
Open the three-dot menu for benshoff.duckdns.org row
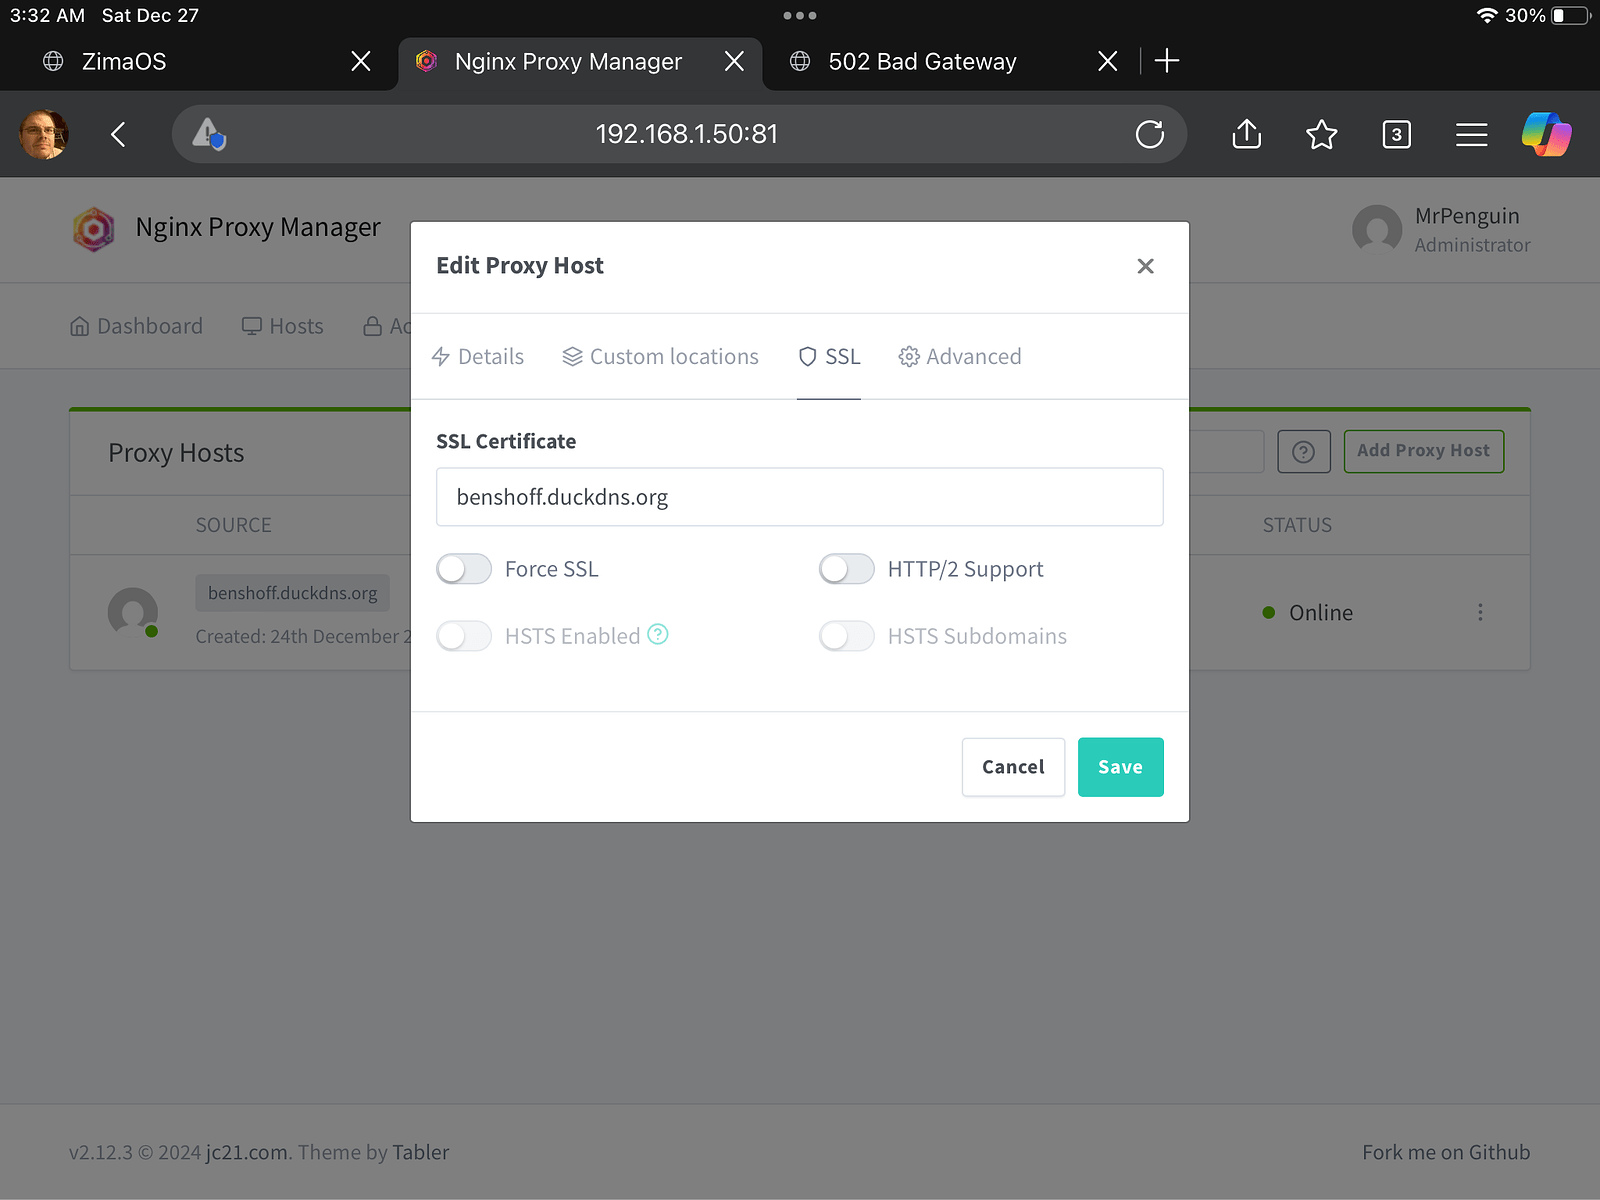coord(1480,612)
